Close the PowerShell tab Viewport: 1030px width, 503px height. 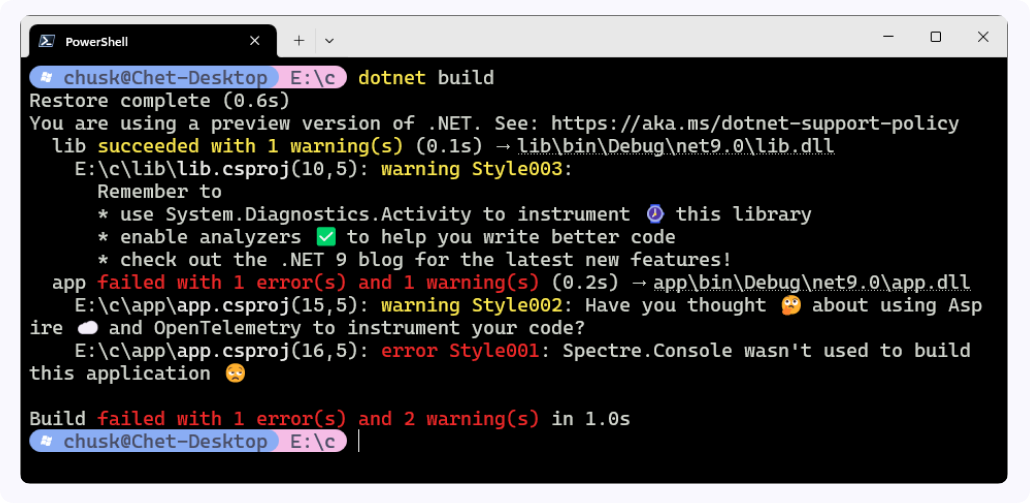255,41
